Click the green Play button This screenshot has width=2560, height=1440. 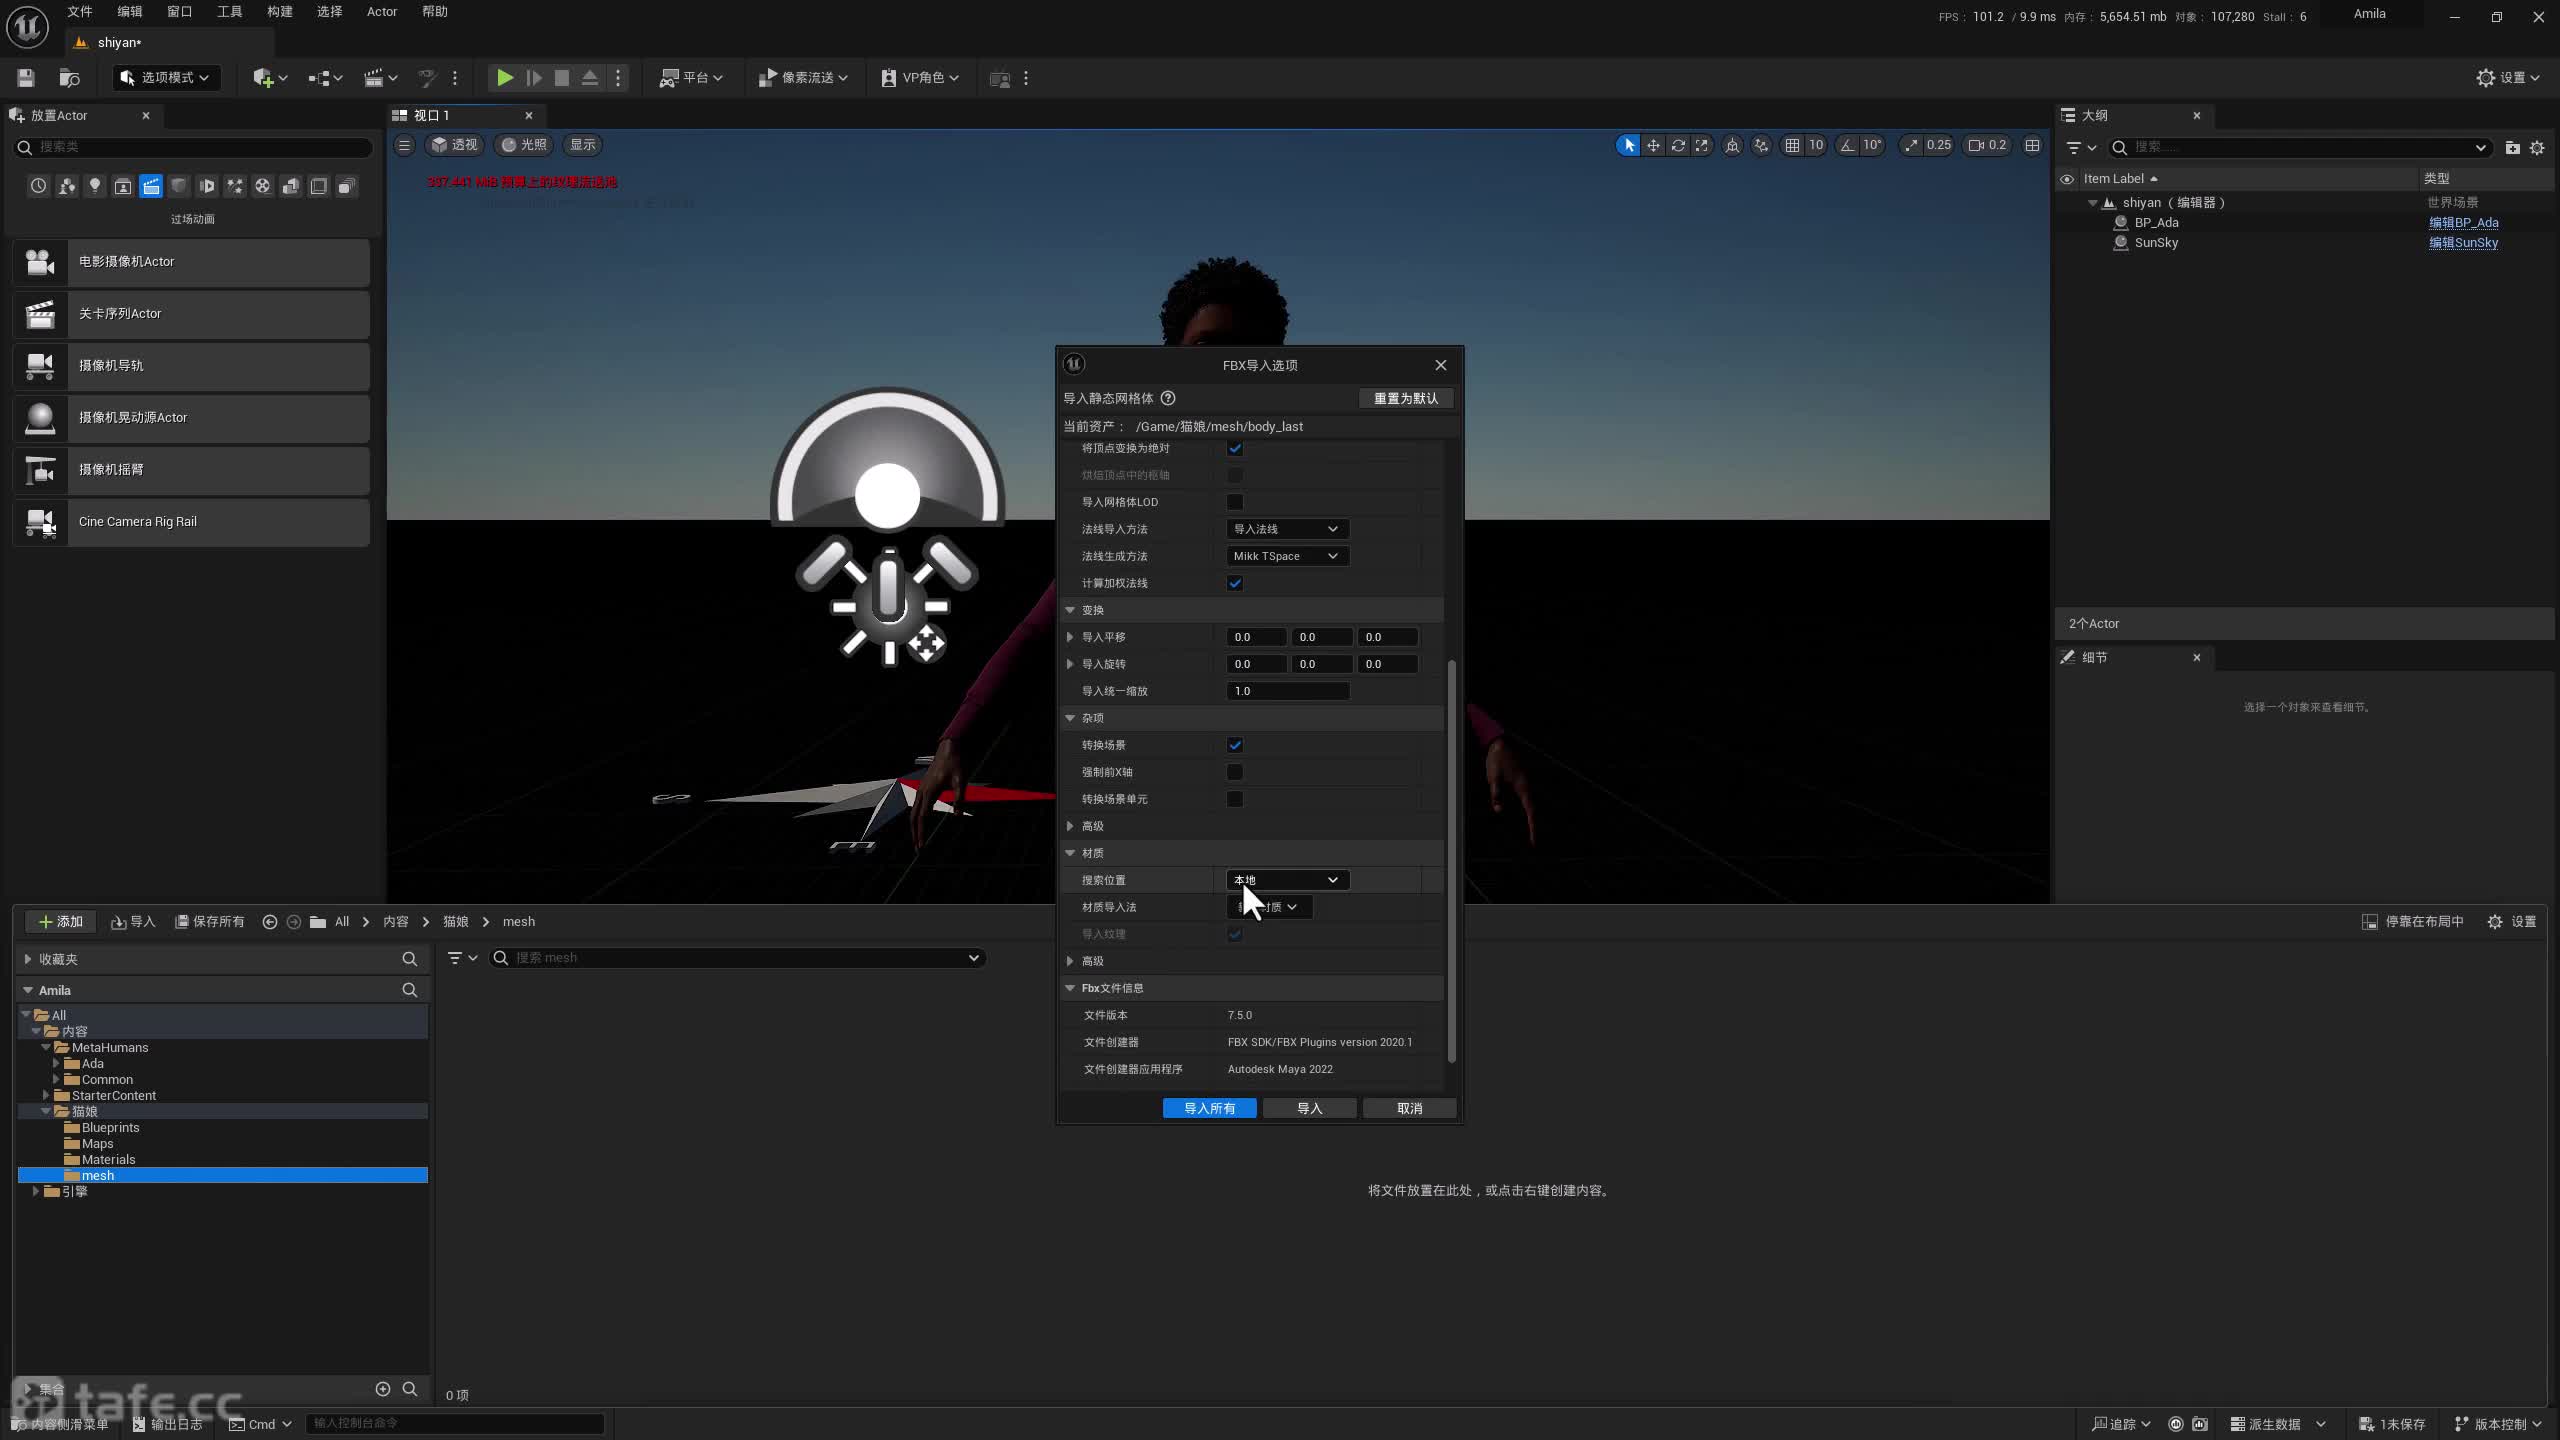pyautogui.click(x=505, y=78)
